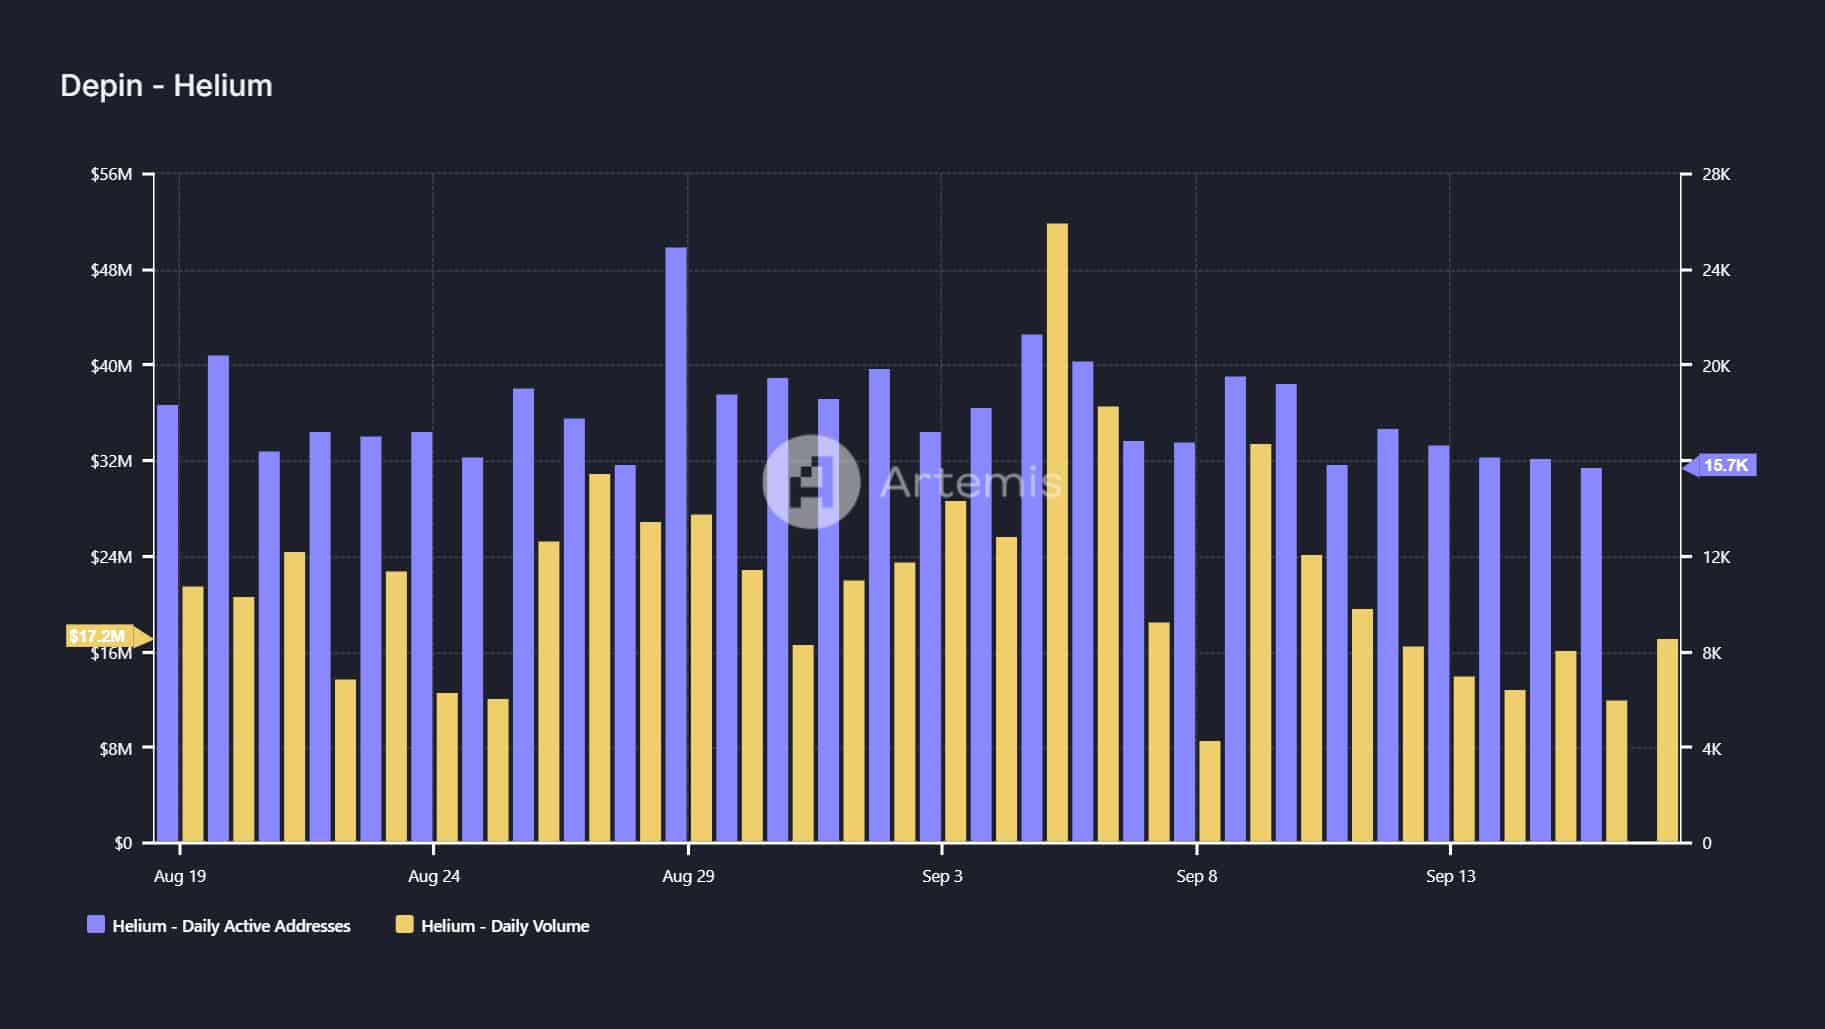Screen dimensions: 1825x1029
Task: Click the "$40M" volume axis label
Action: pos(111,366)
